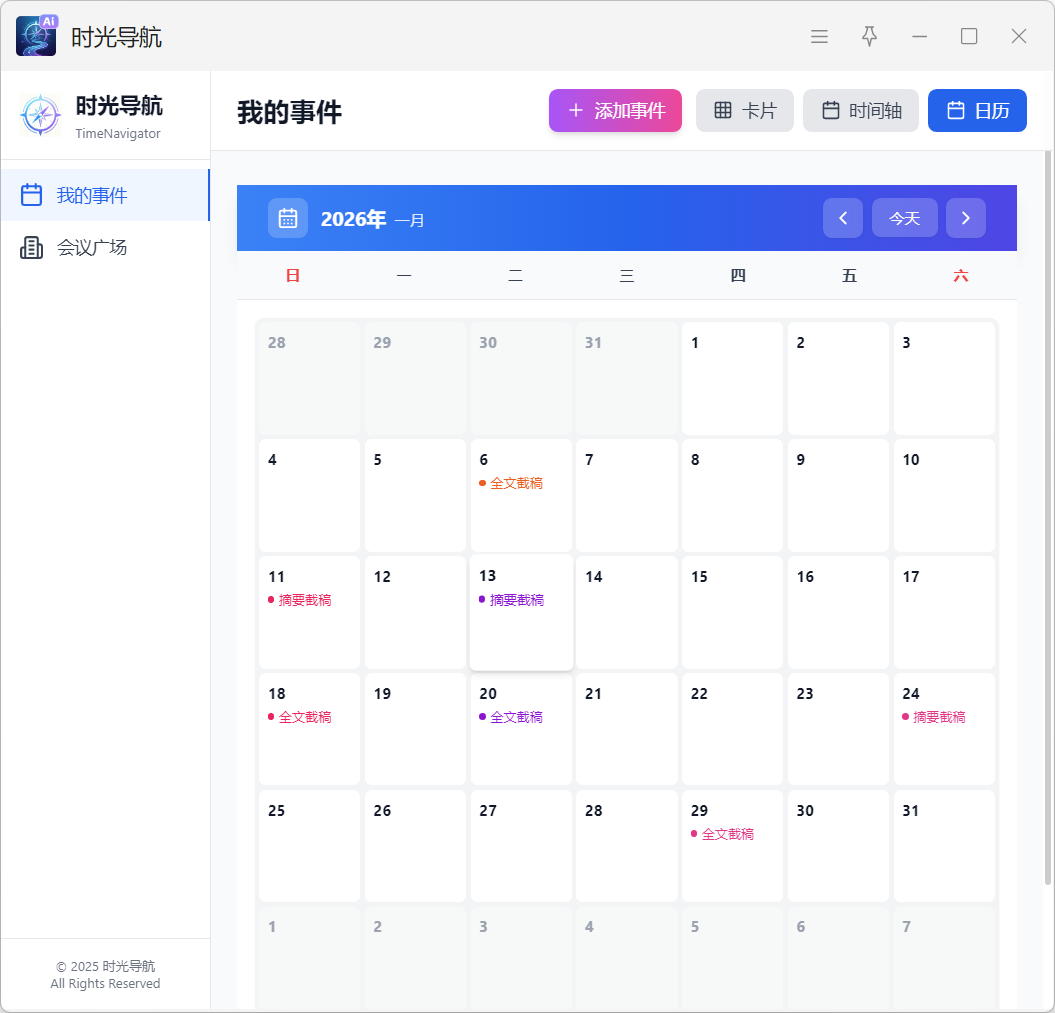This screenshot has width=1055, height=1013.
Task: Open the 摘要截稿 event on January 24
Action: point(939,717)
